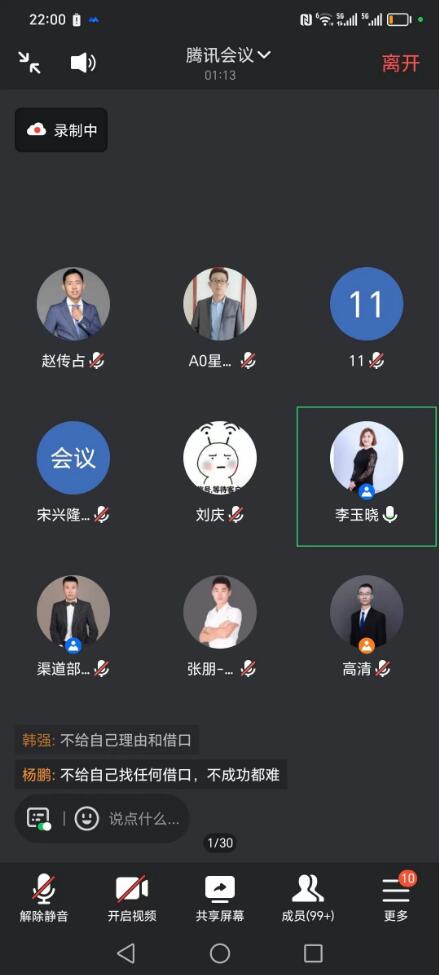Screen dimensions: 439x975
Task: Tap the 录制中 cloud recording indicator
Action: click(62, 130)
